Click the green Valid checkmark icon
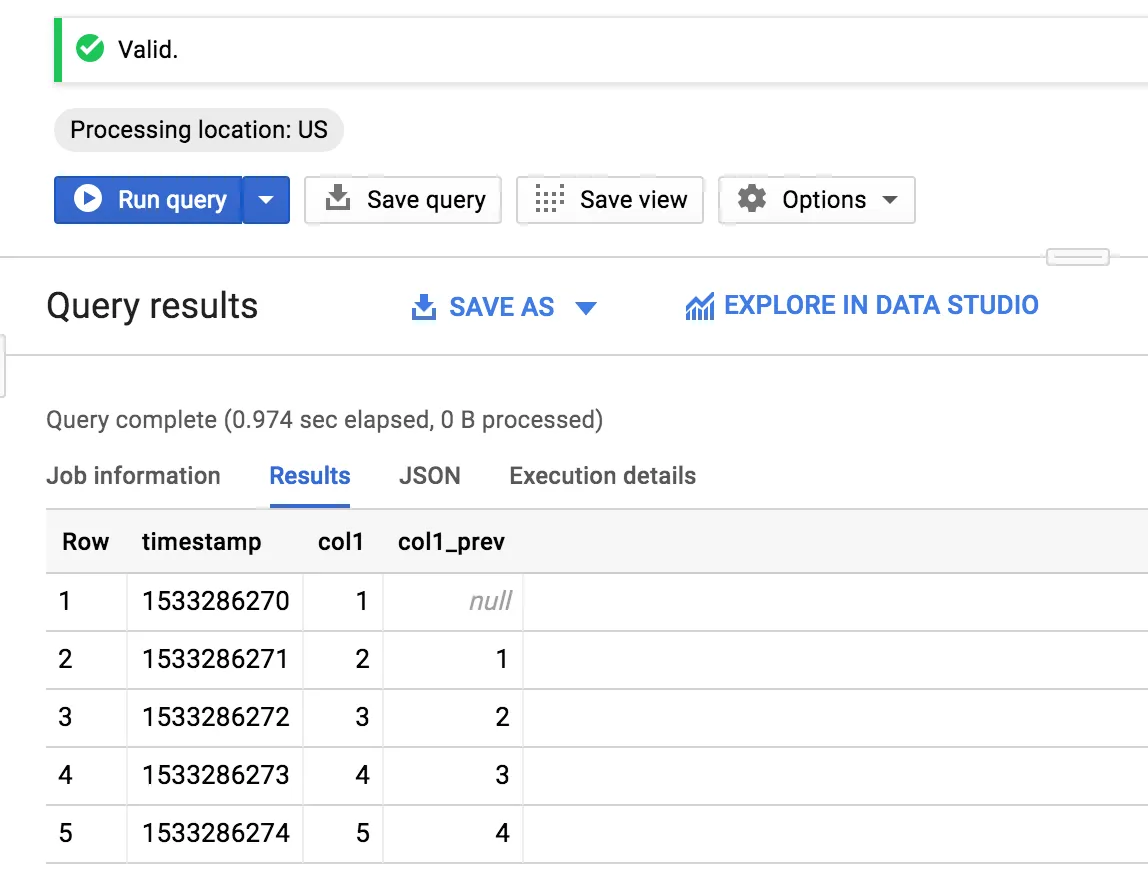 [x=91, y=48]
